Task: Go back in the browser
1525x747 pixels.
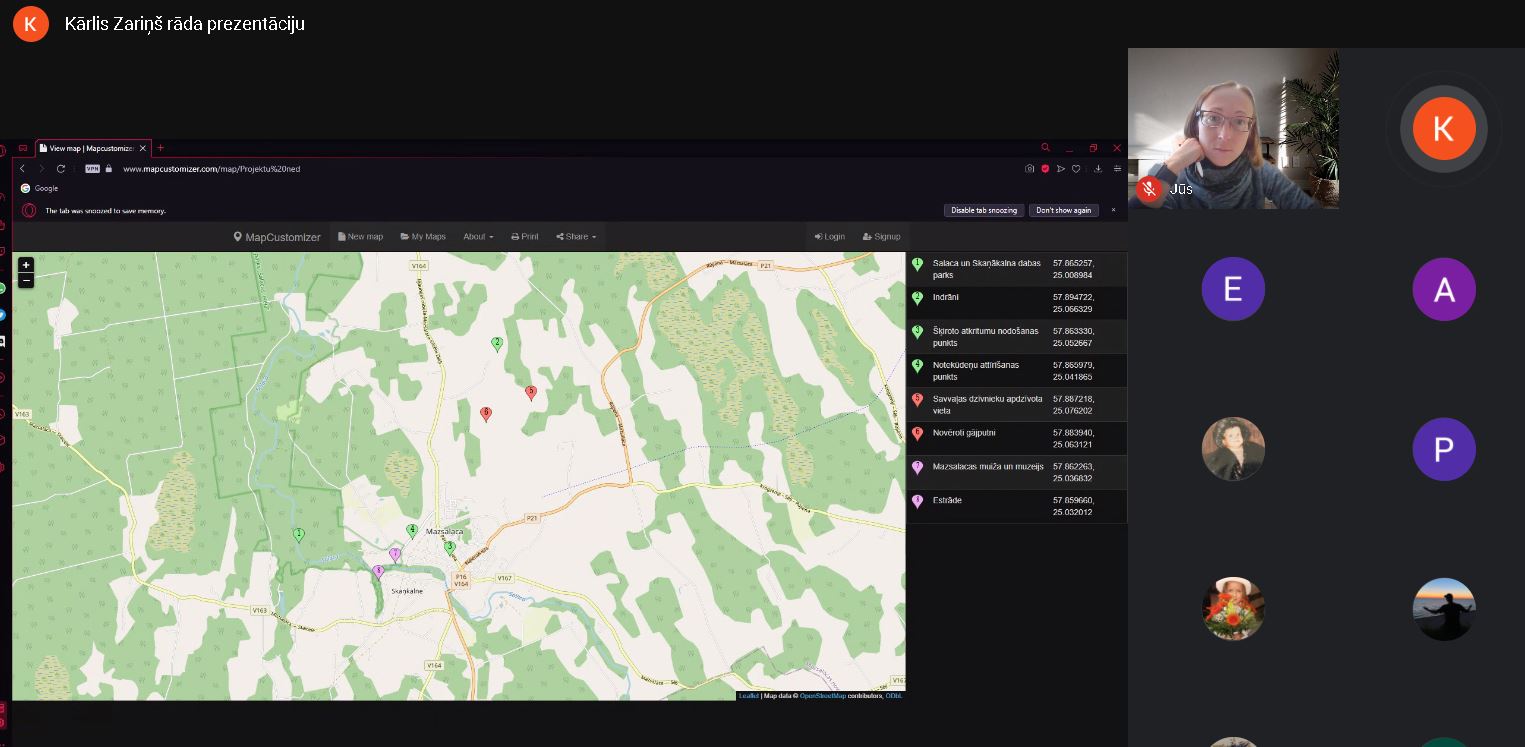Action: (x=23, y=169)
